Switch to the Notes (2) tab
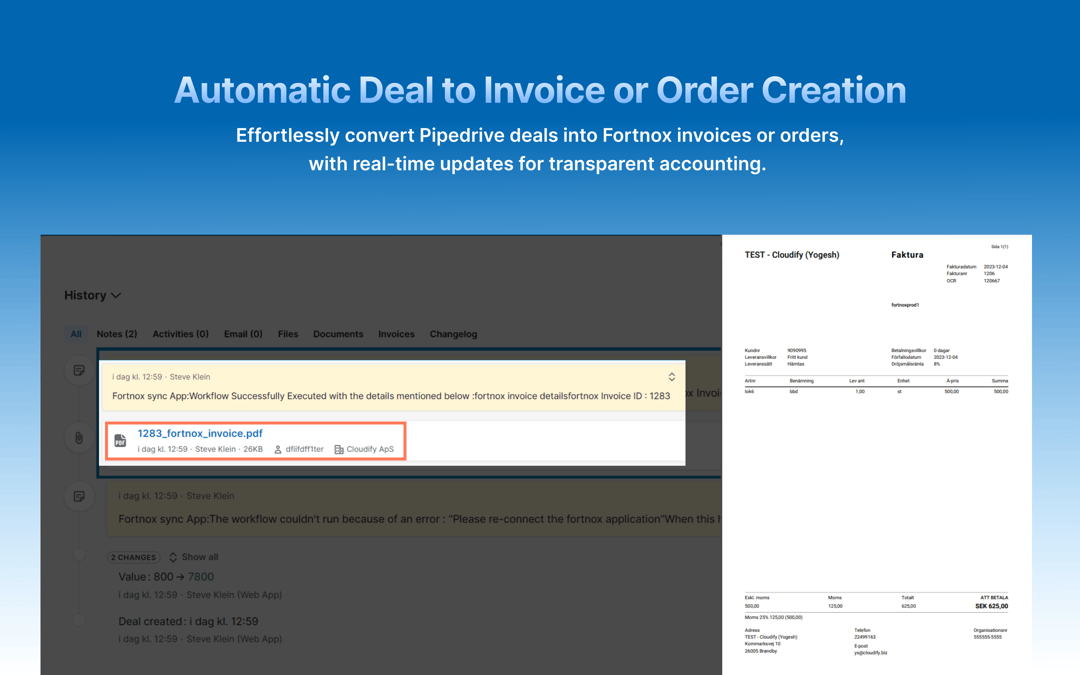 (116, 334)
